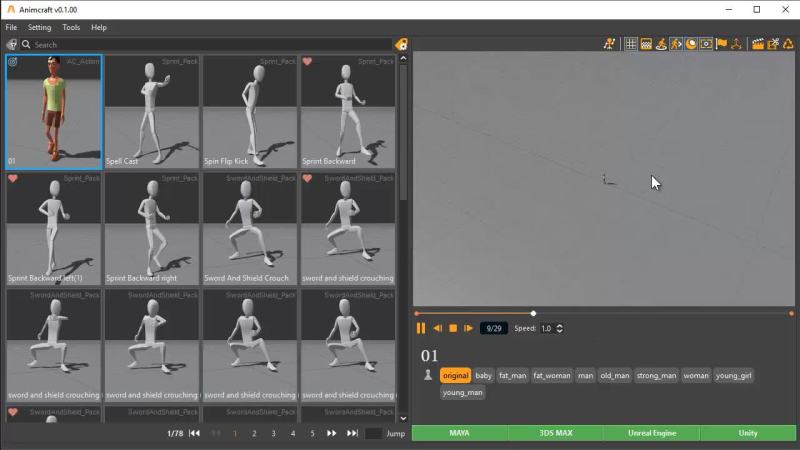Click the clapperboard icon
The width and height of the screenshot is (800, 450).
(758, 44)
